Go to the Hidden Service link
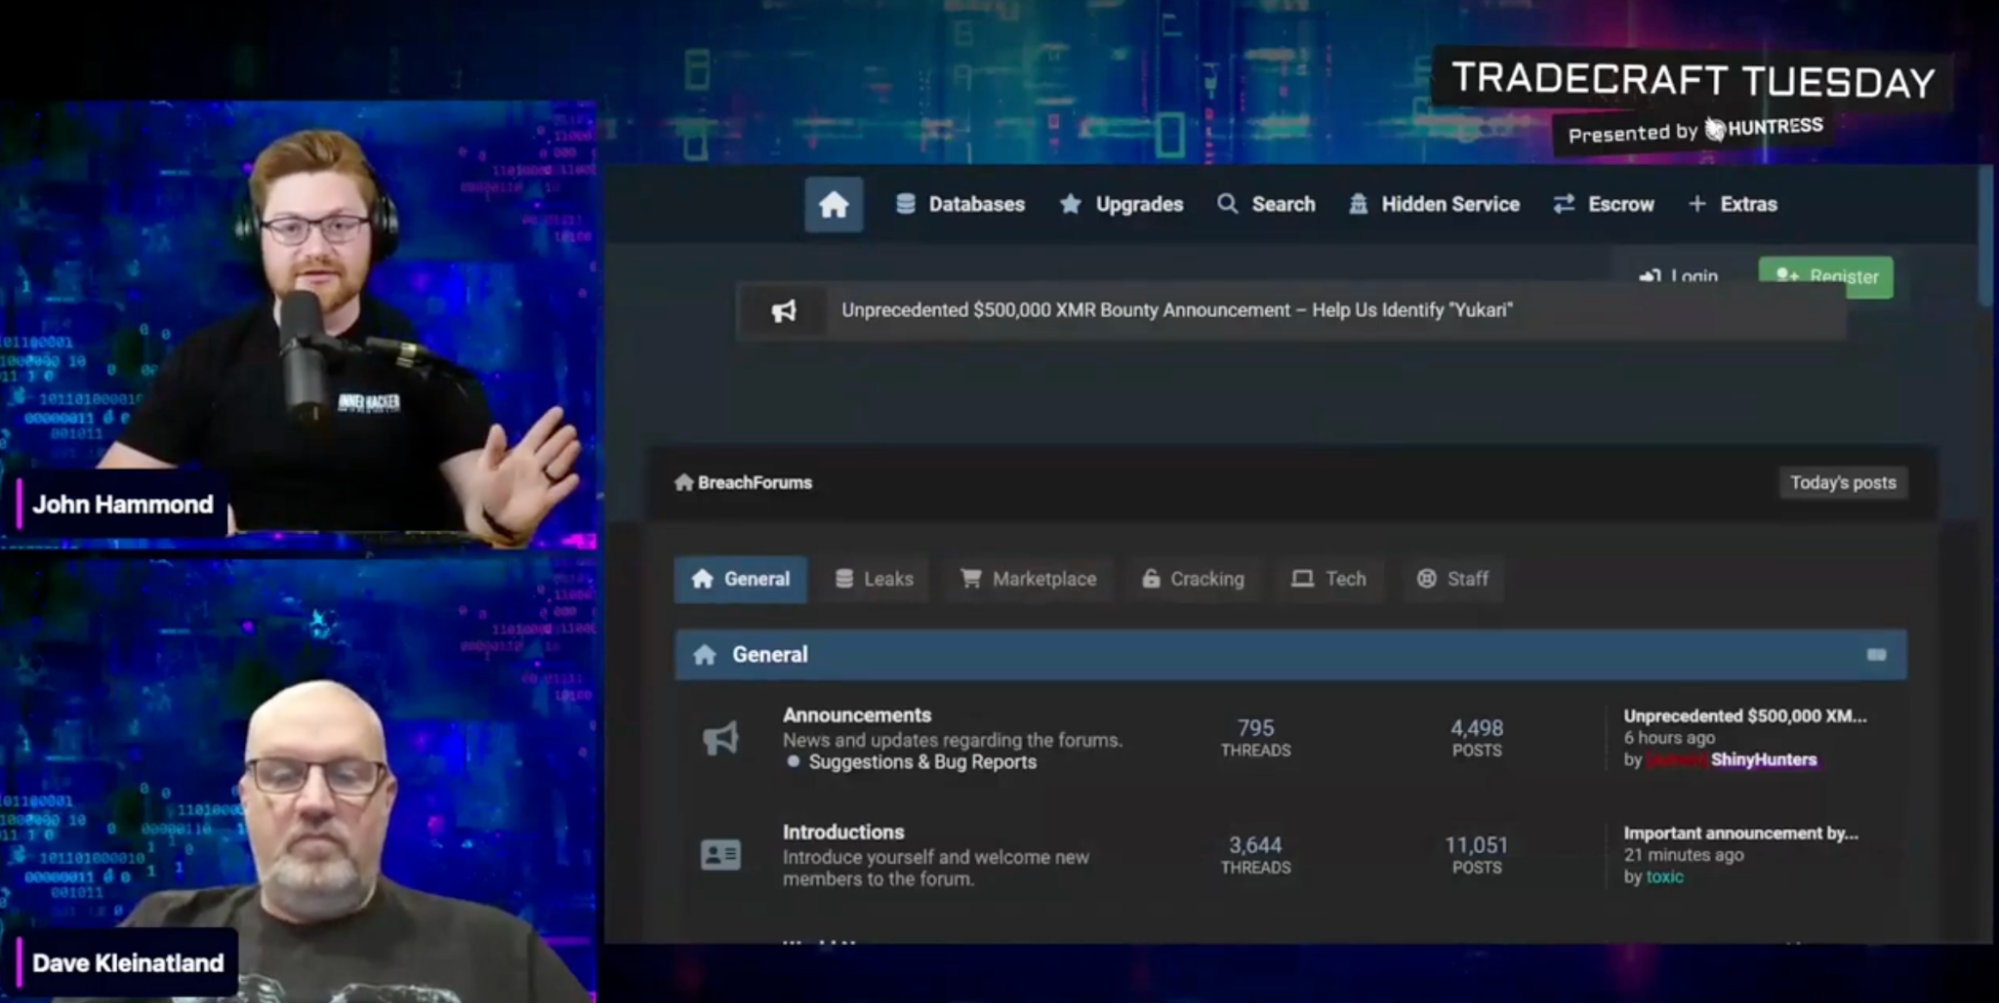 1434,205
